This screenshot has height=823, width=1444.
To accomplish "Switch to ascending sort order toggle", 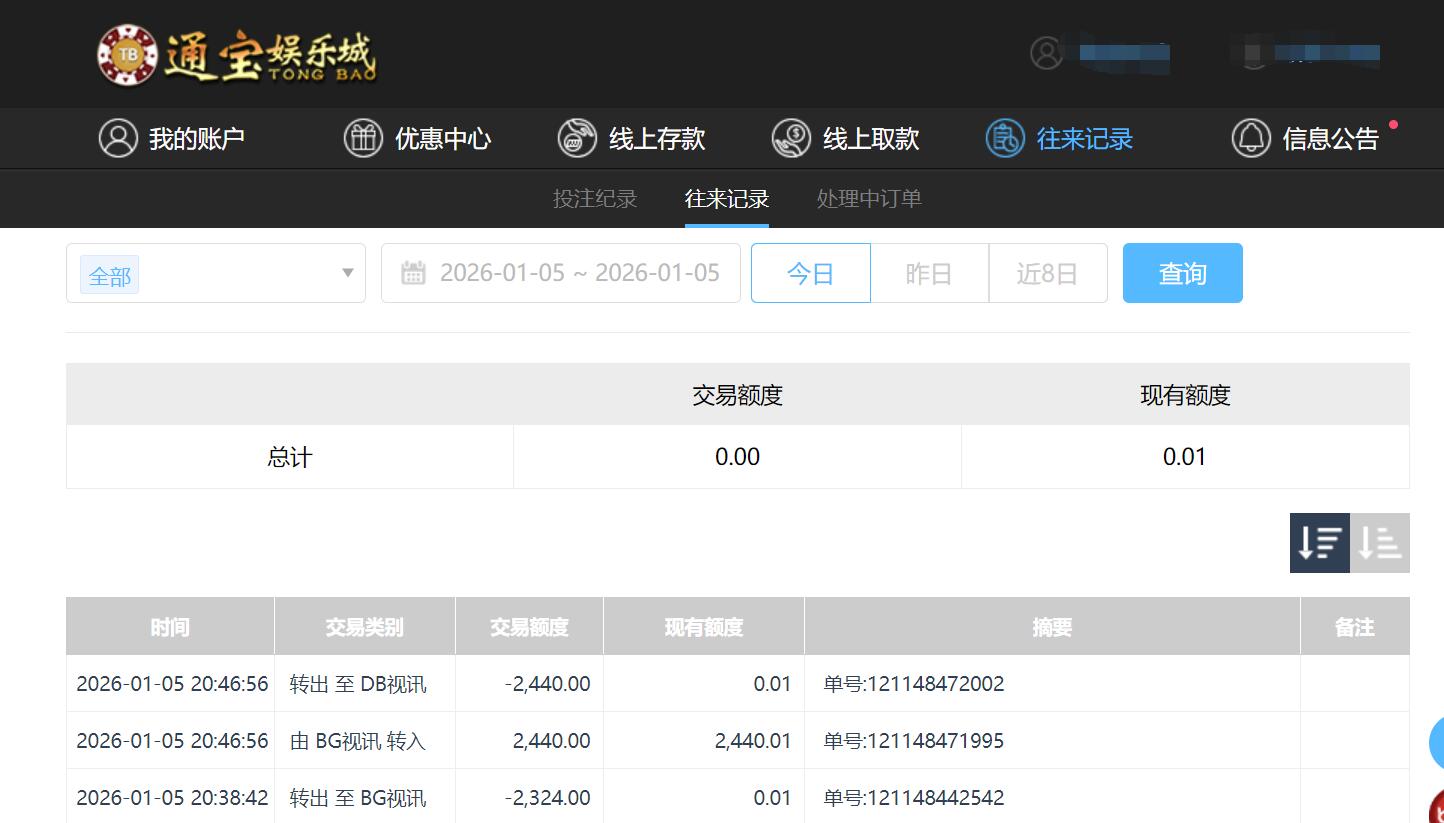I will [1380, 543].
